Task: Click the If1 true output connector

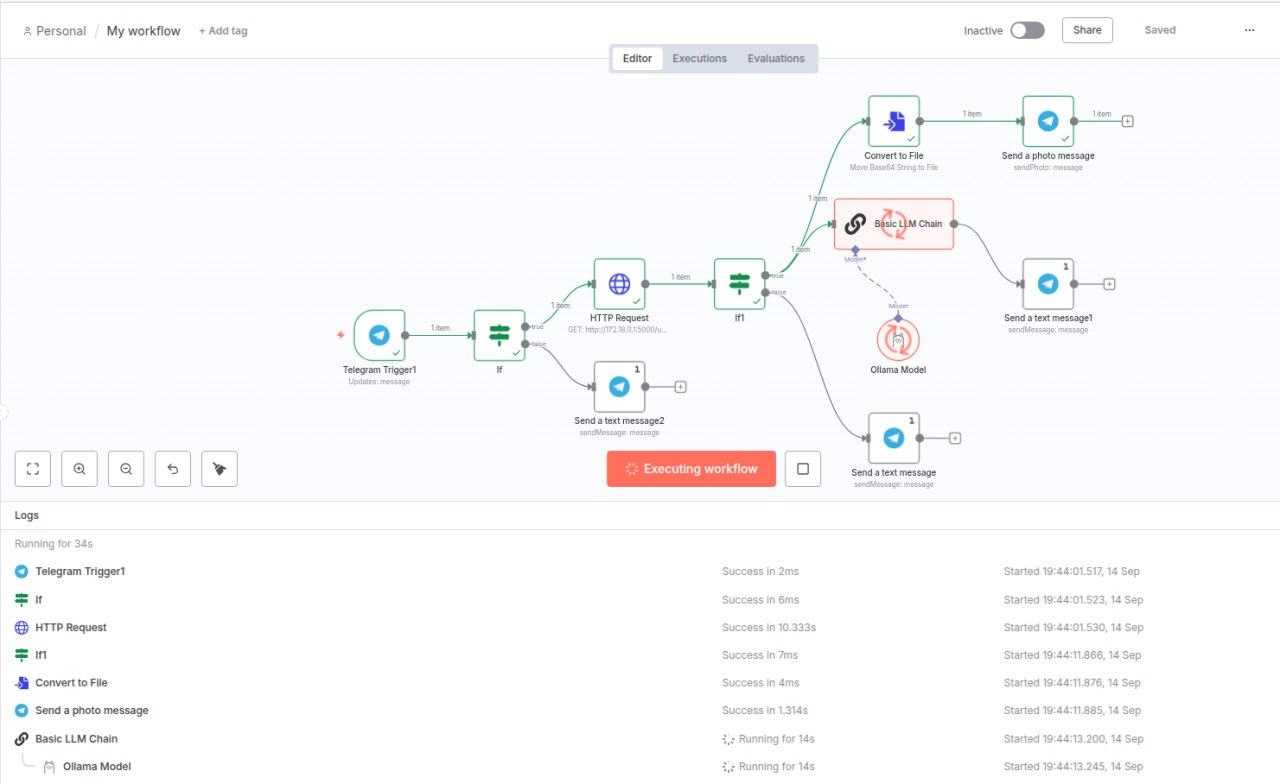Action: coord(765,275)
